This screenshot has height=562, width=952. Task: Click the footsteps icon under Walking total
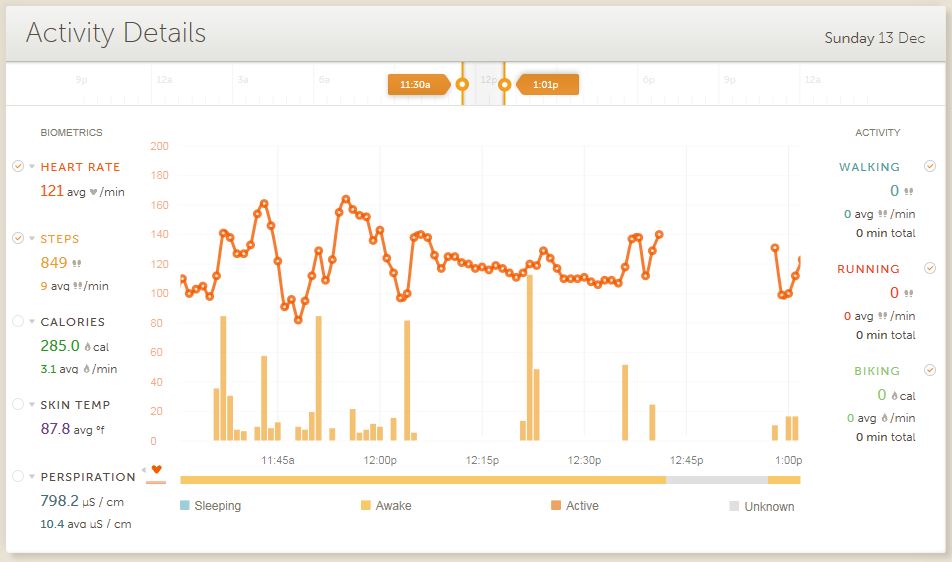tap(908, 191)
